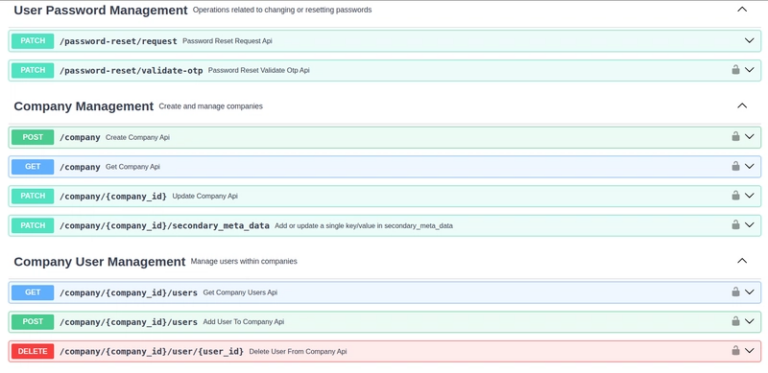This screenshot has height=373, width=768.
Task: Collapse the Company User Management section
Action: (x=742, y=261)
